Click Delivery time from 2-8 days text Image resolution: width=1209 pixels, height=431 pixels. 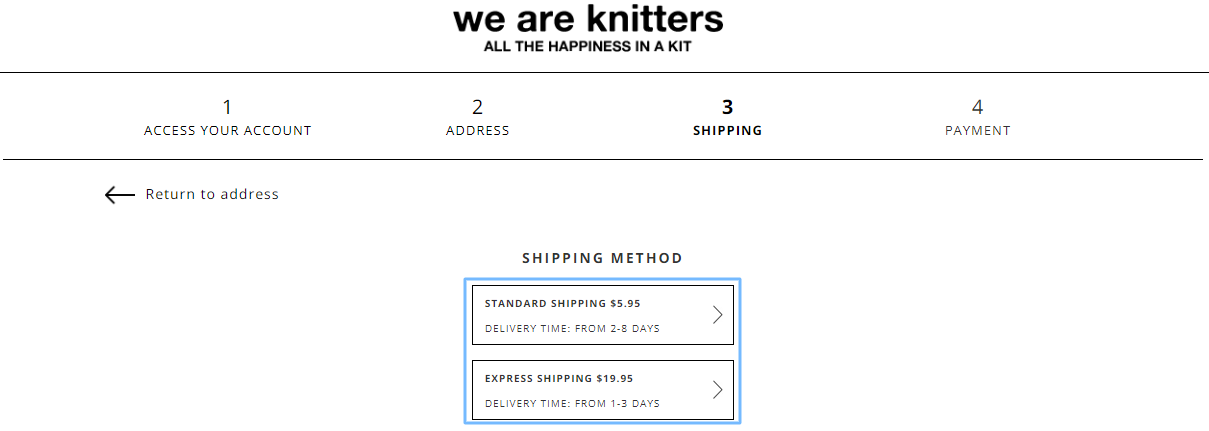[572, 328]
